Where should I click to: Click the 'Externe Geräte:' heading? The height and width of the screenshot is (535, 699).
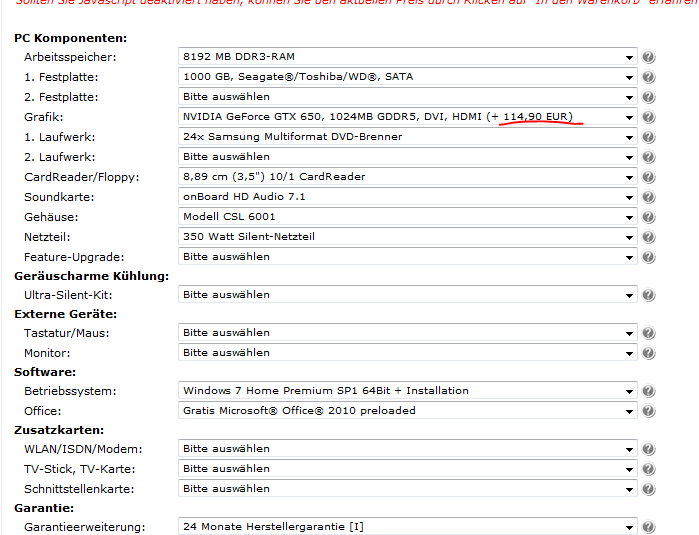click(66, 314)
